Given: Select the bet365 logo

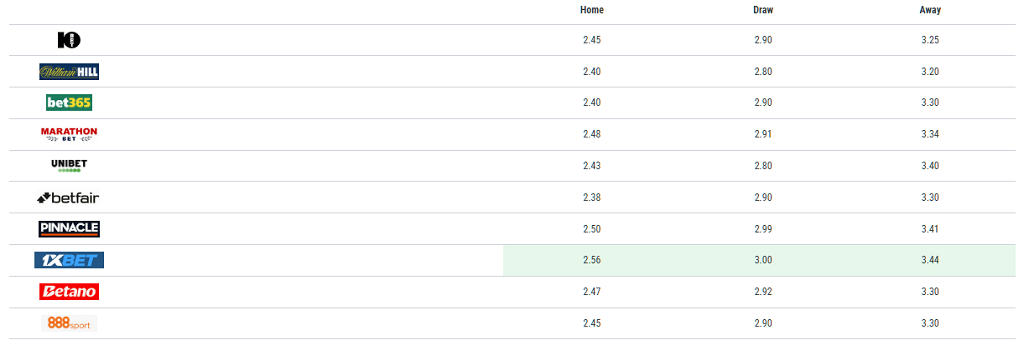Looking at the screenshot, I should [69, 103].
